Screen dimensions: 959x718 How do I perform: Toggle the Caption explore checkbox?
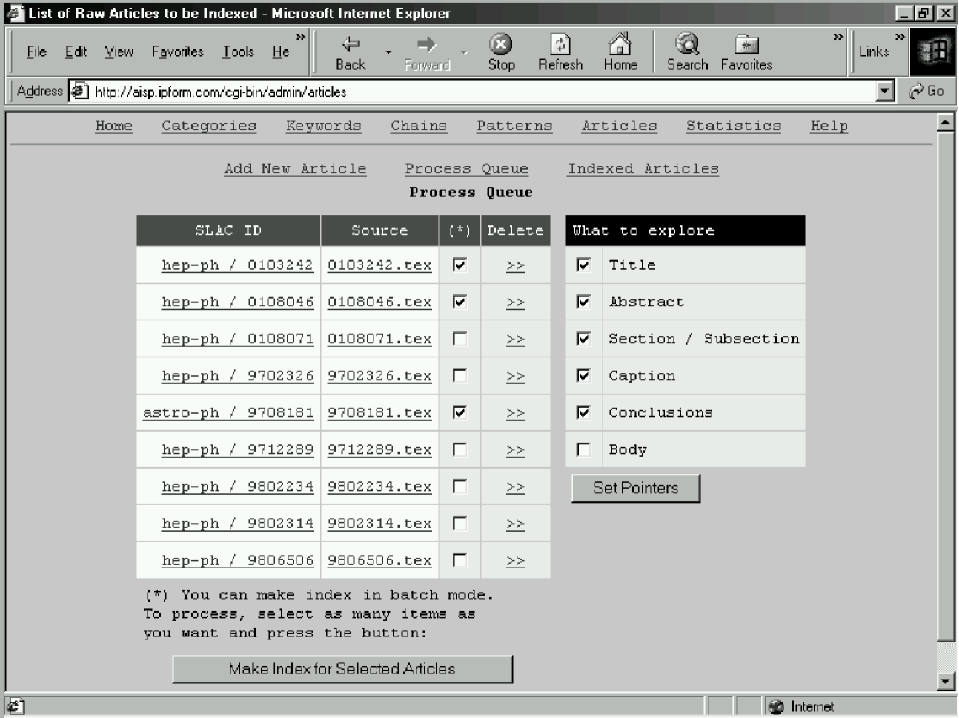pyautogui.click(x=583, y=375)
